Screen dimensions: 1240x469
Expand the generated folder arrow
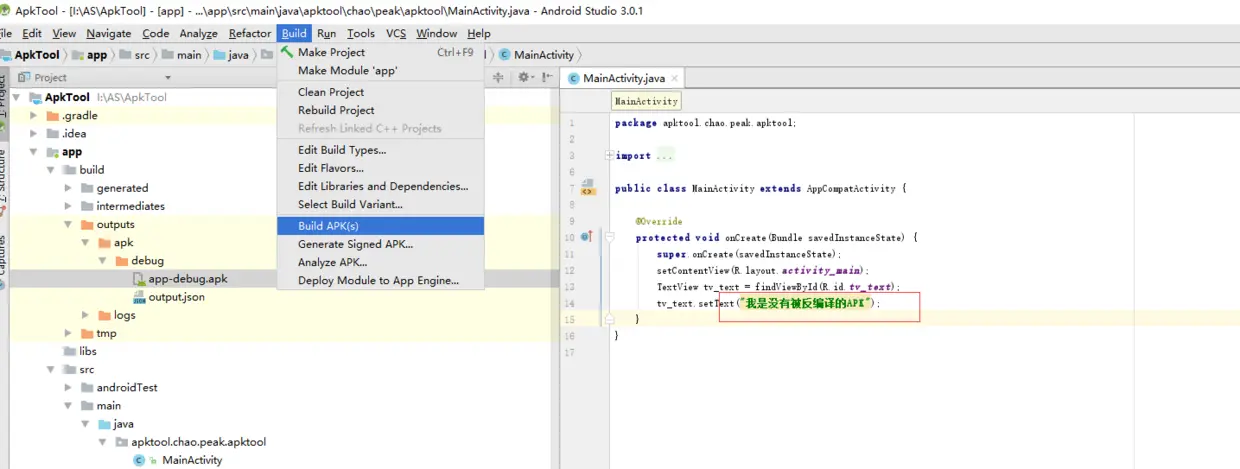click(68, 188)
